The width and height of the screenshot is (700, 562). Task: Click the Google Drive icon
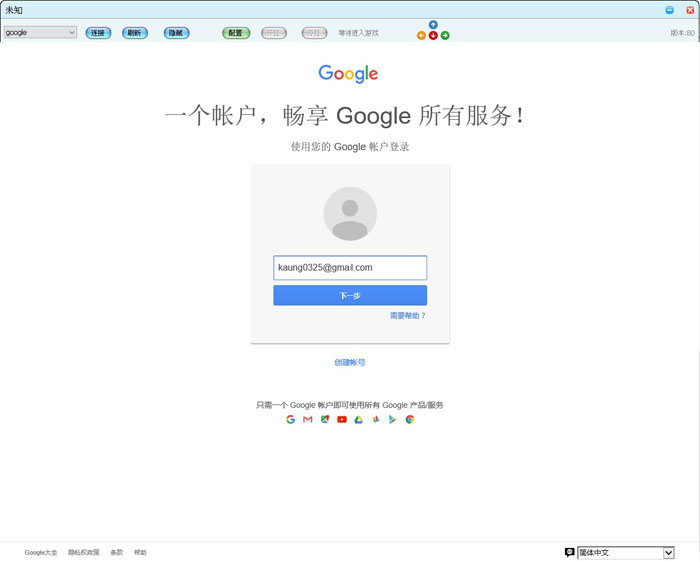point(359,419)
